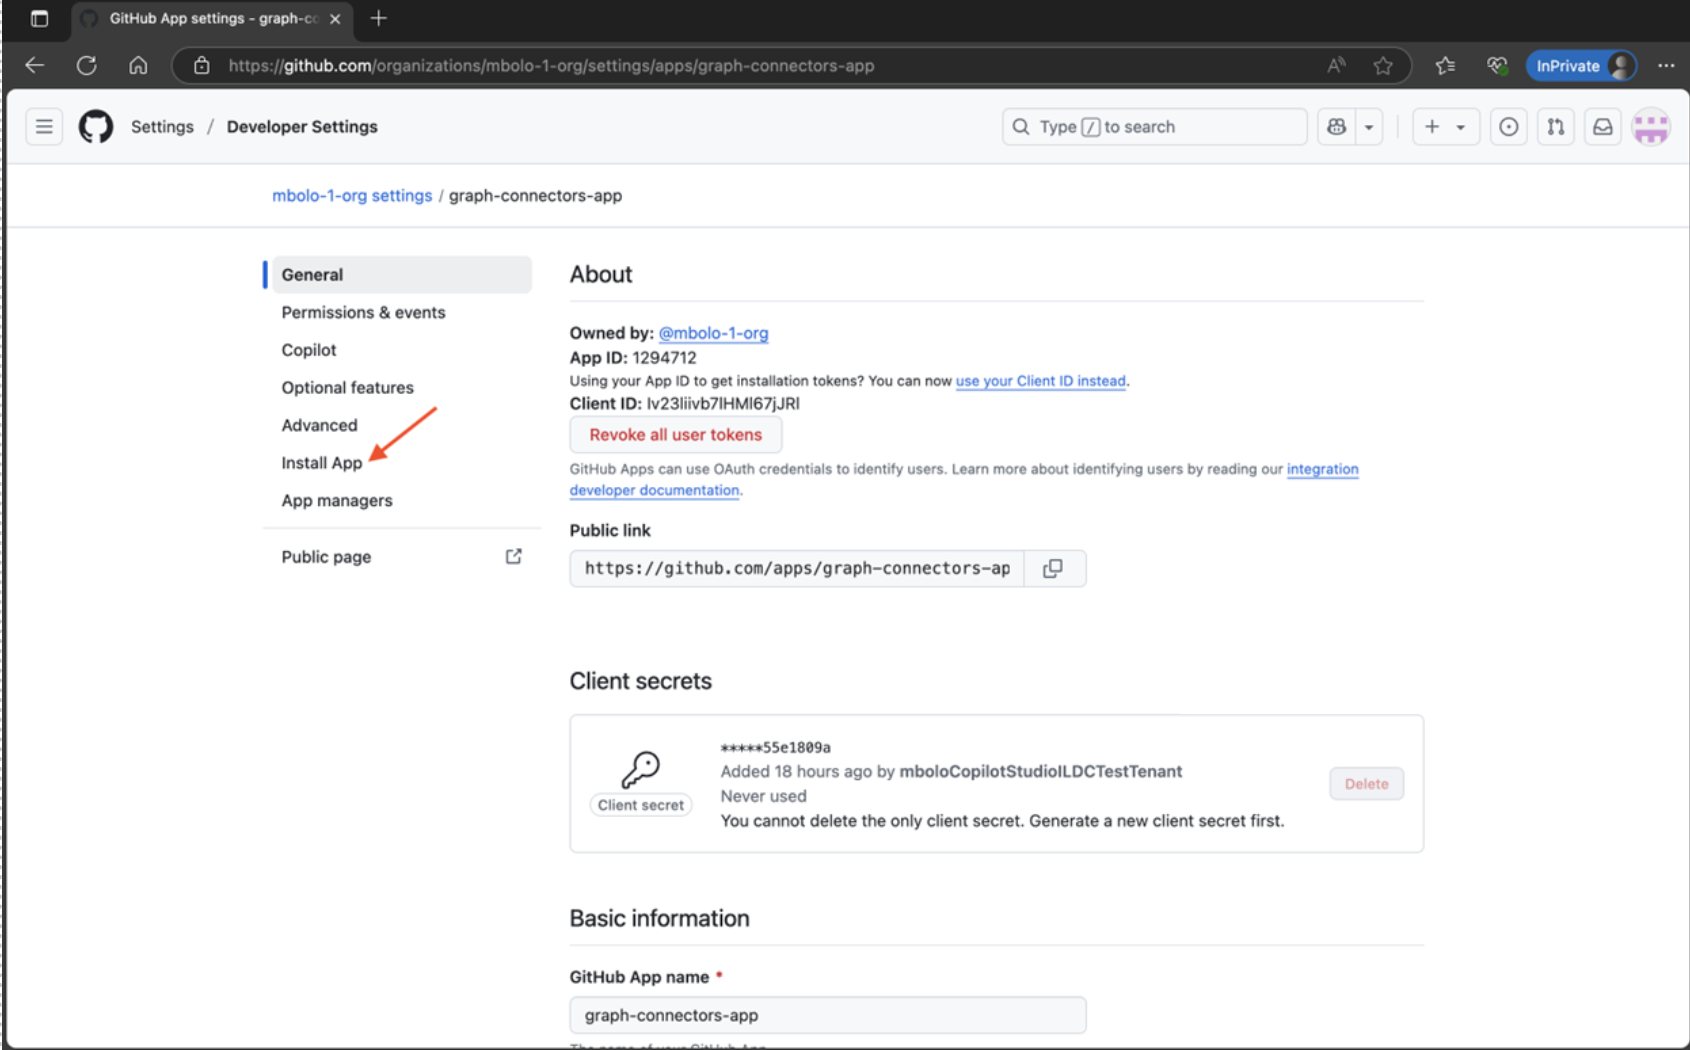Click the Revoke all user tokens button
The height and width of the screenshot is (1050, 1690).
(675, 434)
